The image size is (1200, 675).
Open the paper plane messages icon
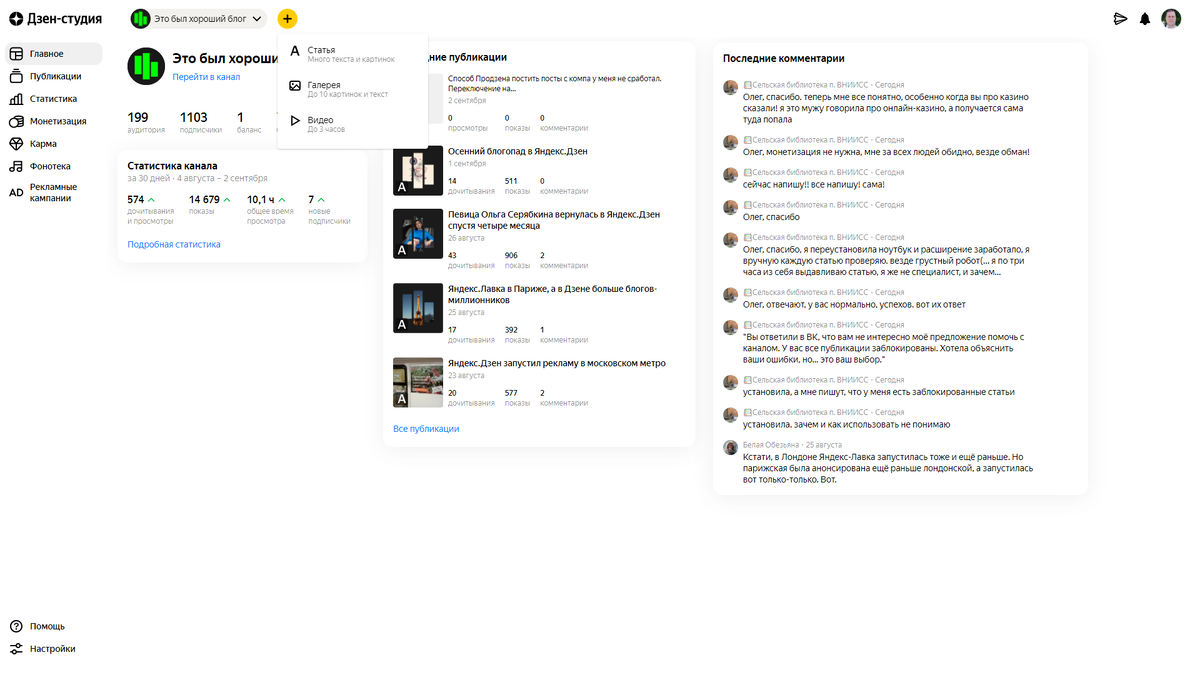tap(1120, 18)
